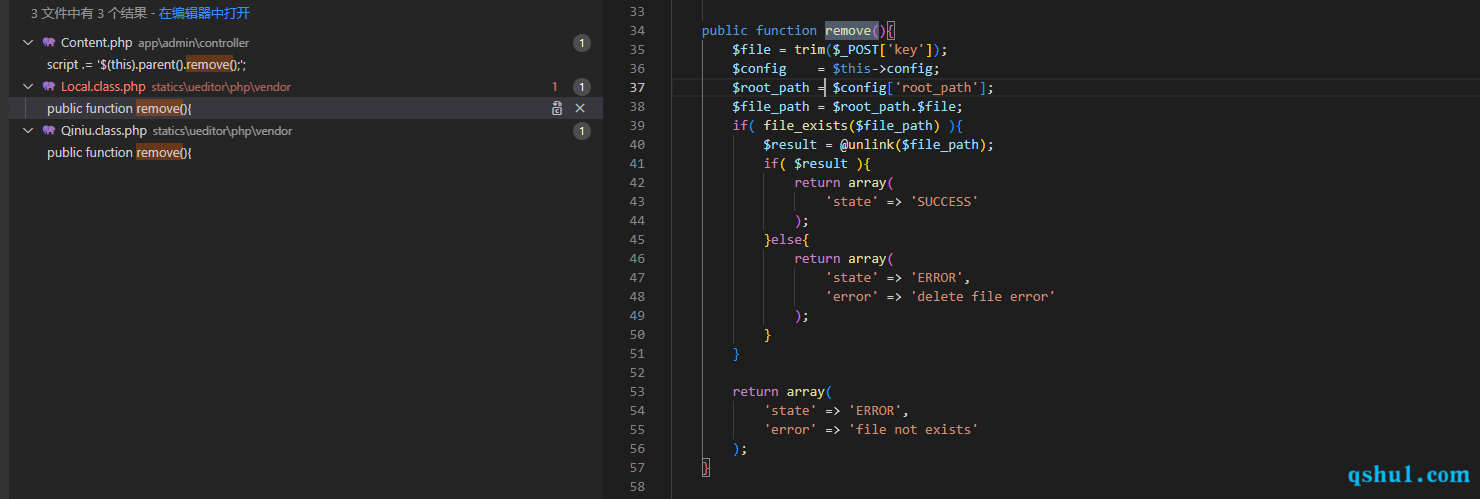Click the PHP icon next to Qiniu.class.php
The height and width of the screenshot is (499, 1480).
point(48,131)
